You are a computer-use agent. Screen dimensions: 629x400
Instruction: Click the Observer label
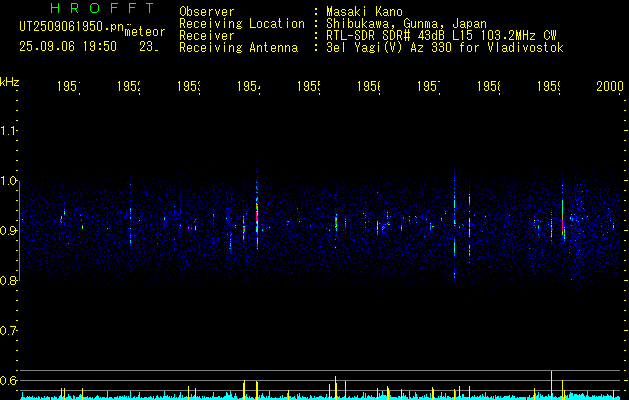point(207,11)
